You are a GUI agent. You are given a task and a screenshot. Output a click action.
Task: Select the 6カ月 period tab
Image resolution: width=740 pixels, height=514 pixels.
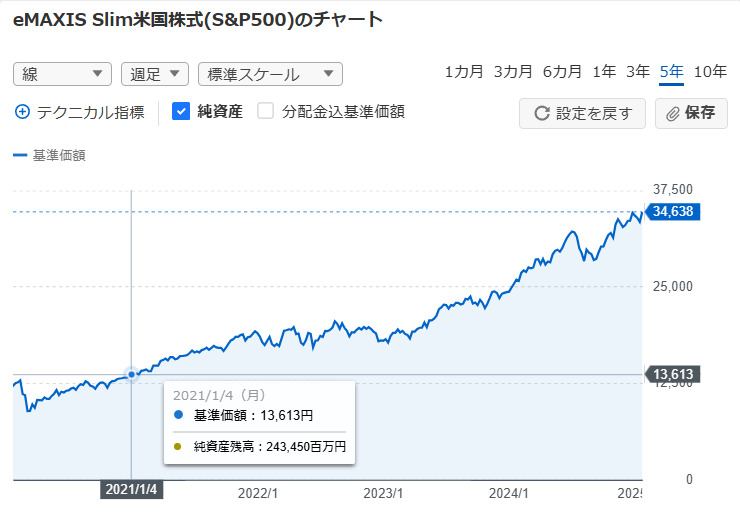[x=562, y=72]
